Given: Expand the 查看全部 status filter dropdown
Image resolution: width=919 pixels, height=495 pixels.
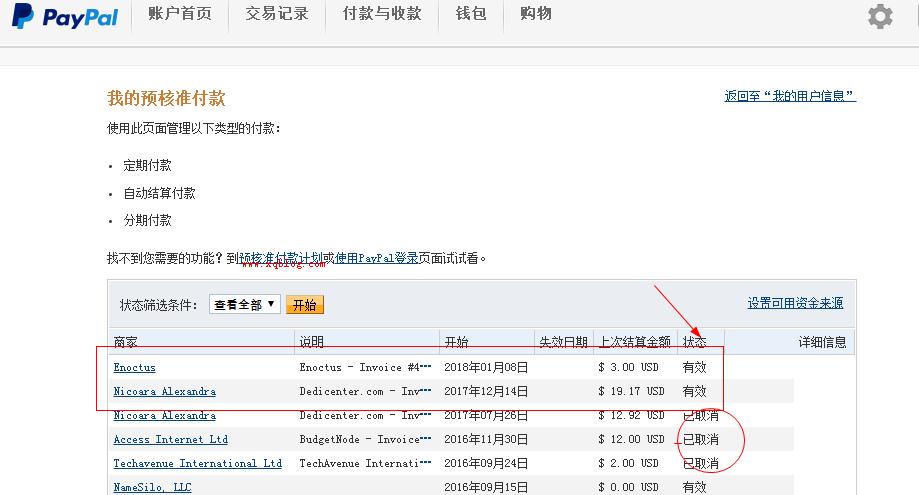Looking at the screenshot, I should click(x=244, y=305).
